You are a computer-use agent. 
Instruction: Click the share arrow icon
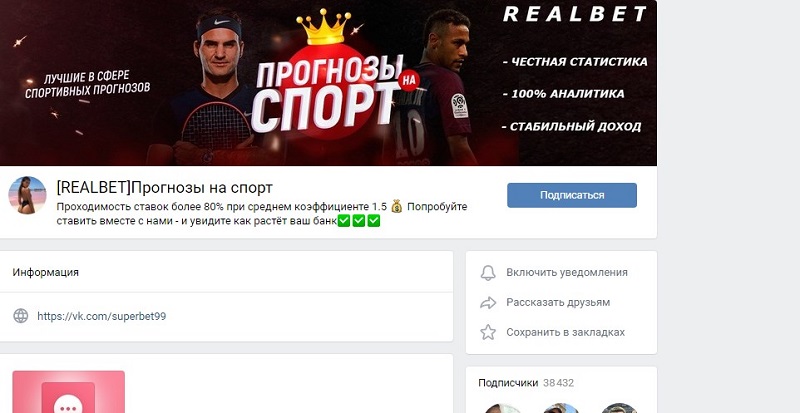(488, 303)
